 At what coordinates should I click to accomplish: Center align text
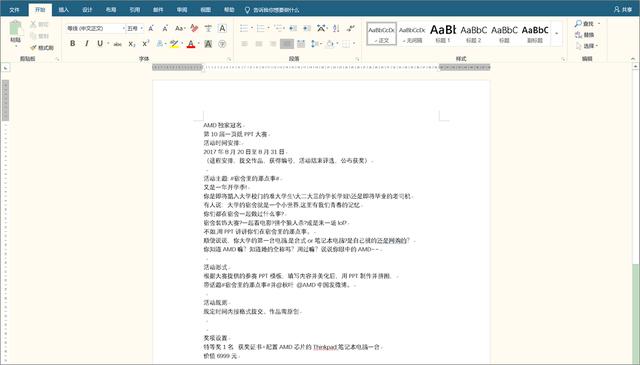coord(259,44)
